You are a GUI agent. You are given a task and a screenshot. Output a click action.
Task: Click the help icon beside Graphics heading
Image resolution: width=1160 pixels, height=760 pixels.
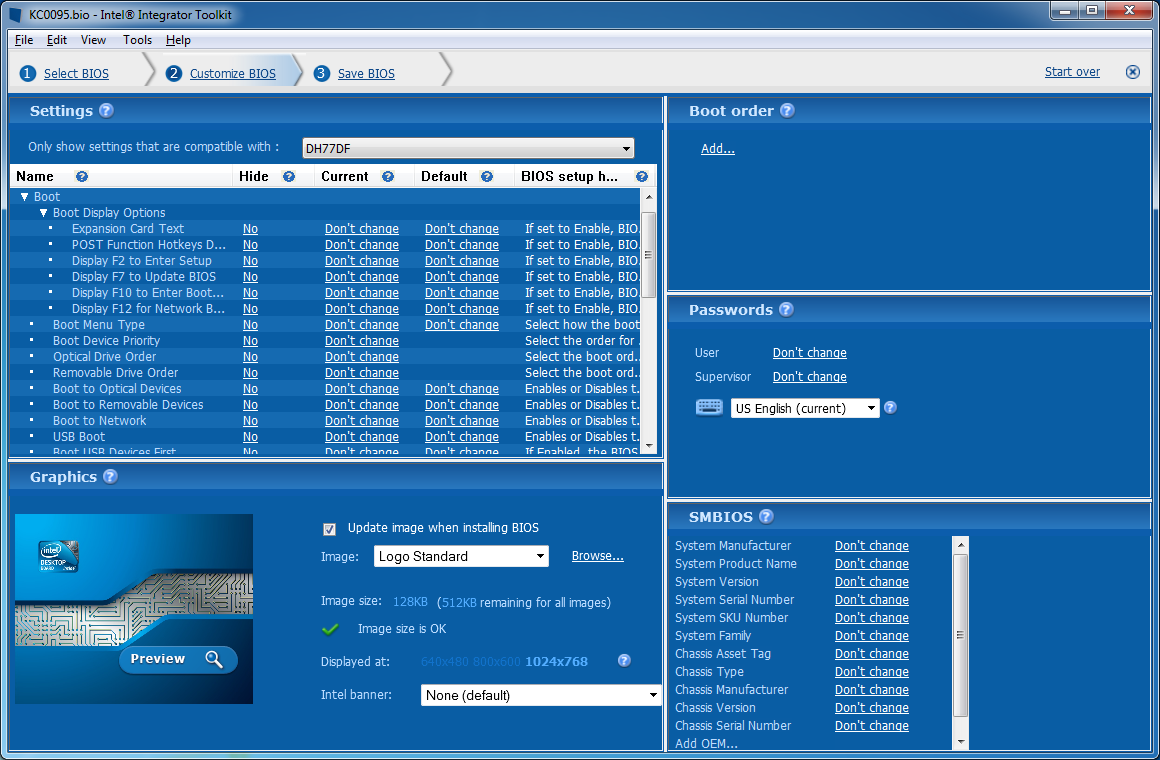click(x=110, y=477)
